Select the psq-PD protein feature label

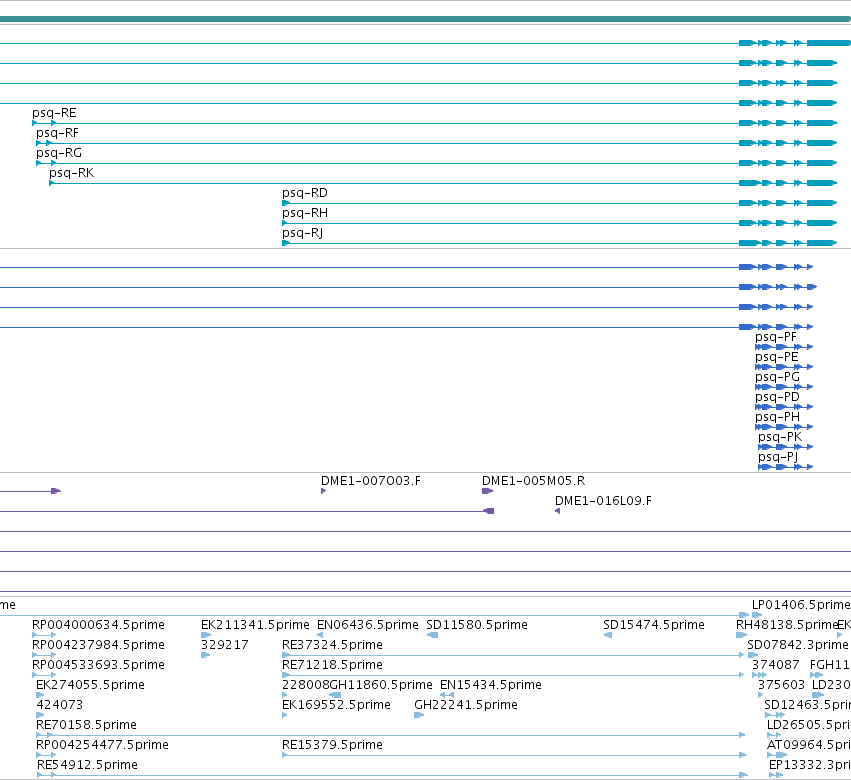[x=777, y=397]
